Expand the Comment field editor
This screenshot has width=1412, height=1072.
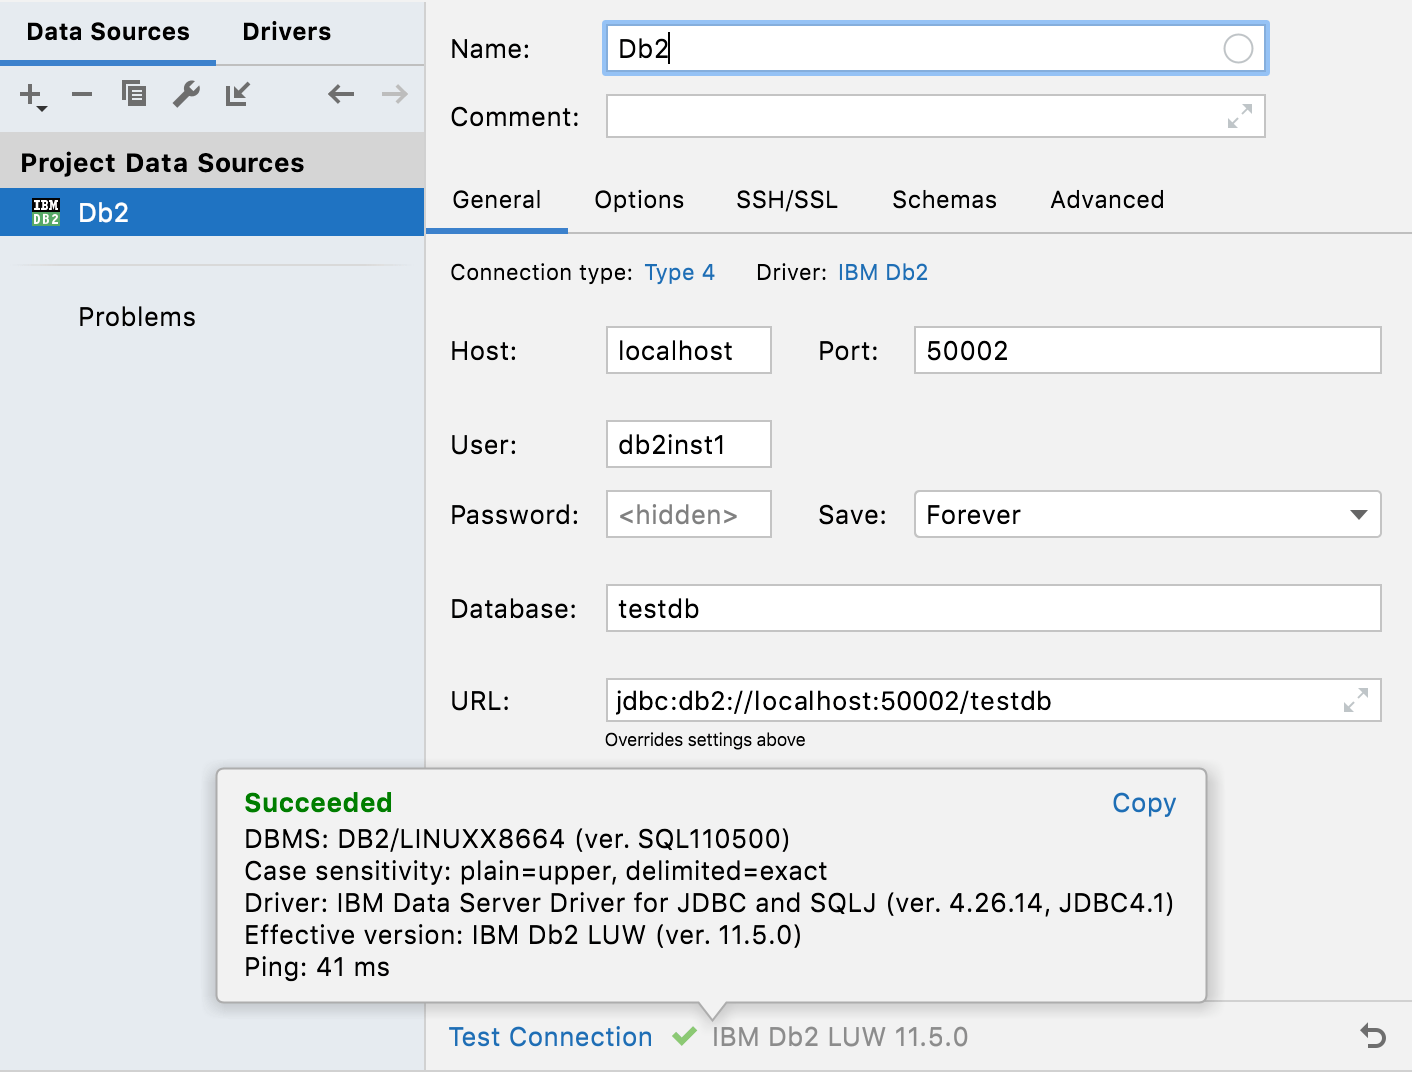1240,116
